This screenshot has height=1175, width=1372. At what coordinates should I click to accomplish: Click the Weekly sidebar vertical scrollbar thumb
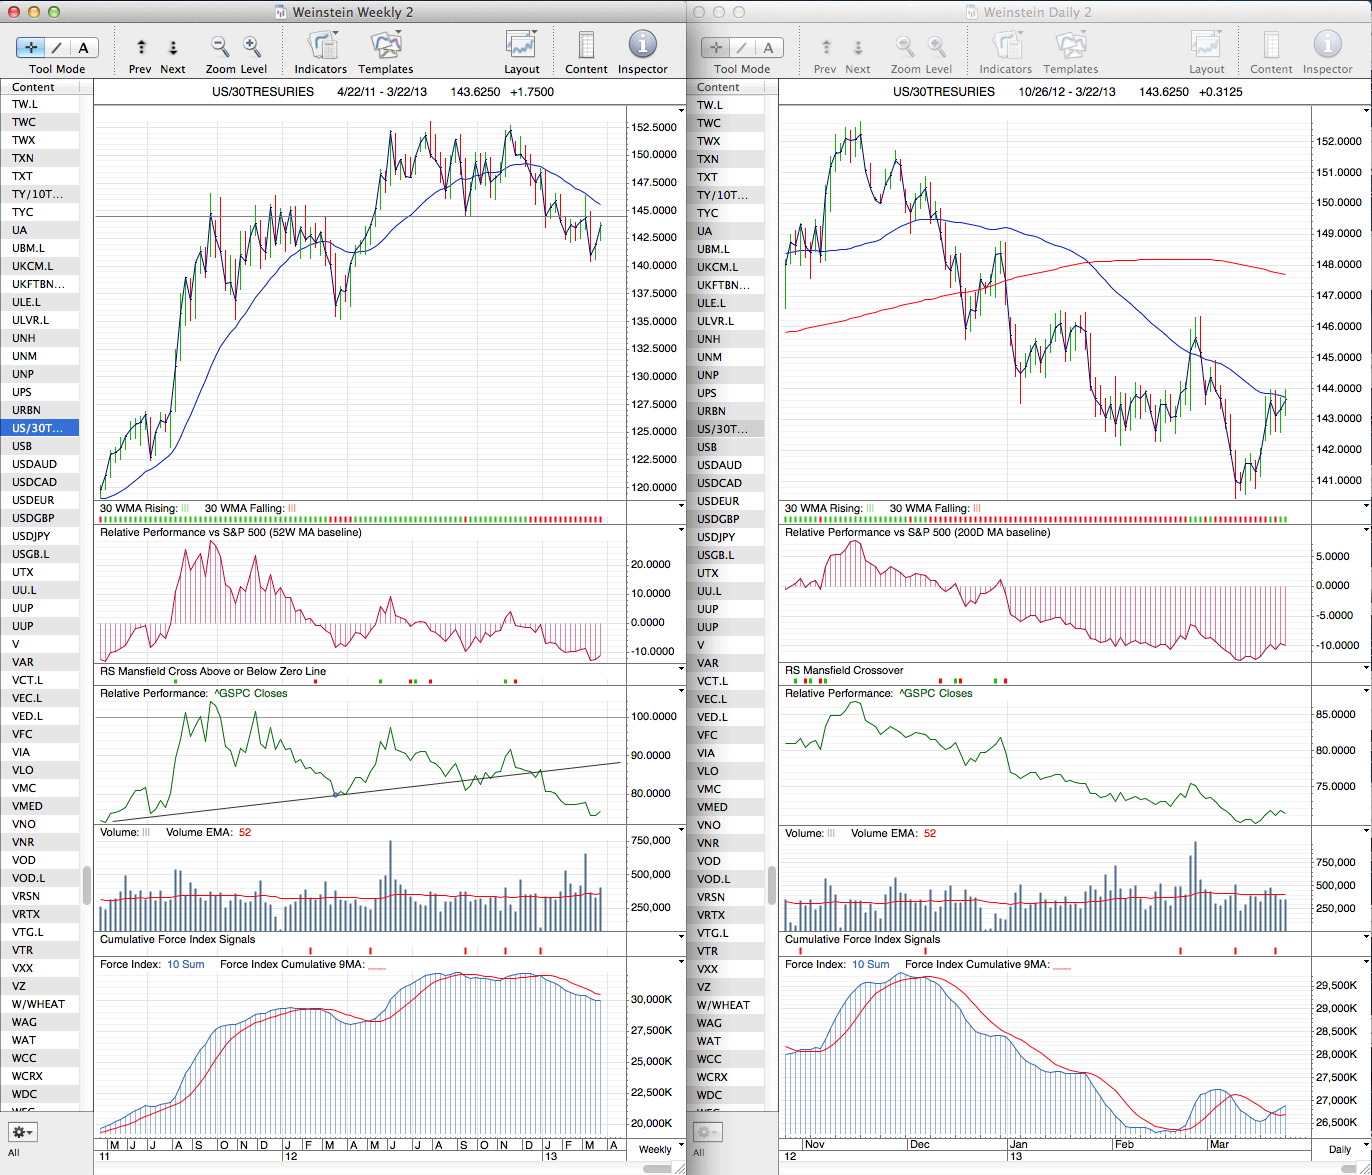pos(87,885)
